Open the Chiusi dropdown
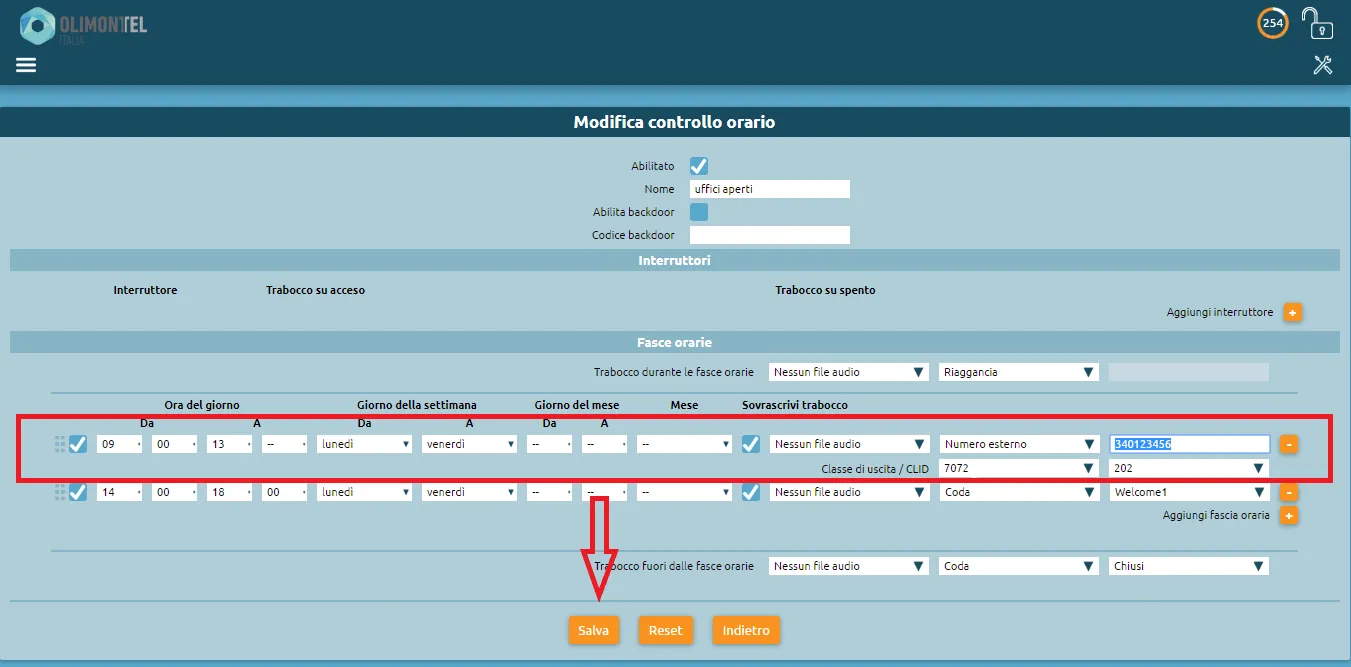The image size is (1351, 667). click(x=1188, y=566)
